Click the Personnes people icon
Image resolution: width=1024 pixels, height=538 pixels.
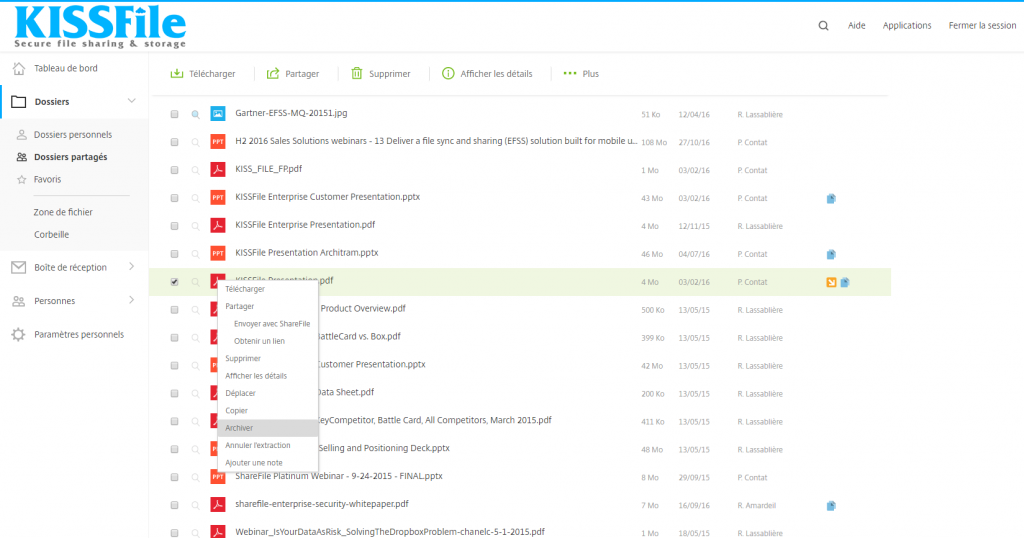coord(19,301)
